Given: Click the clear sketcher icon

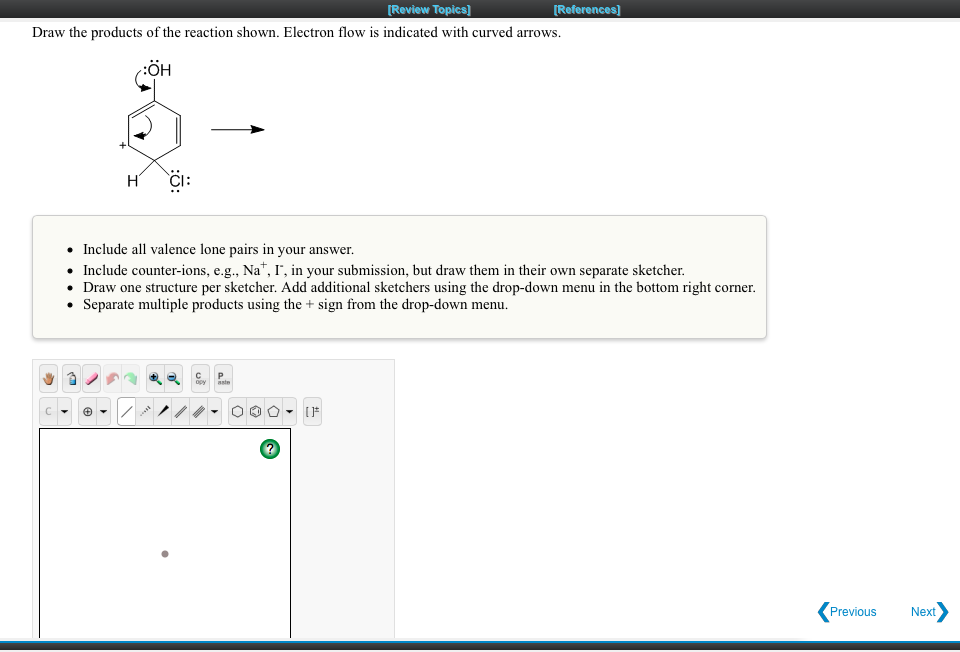Looking at the screenshot, I should pos(71,378).
